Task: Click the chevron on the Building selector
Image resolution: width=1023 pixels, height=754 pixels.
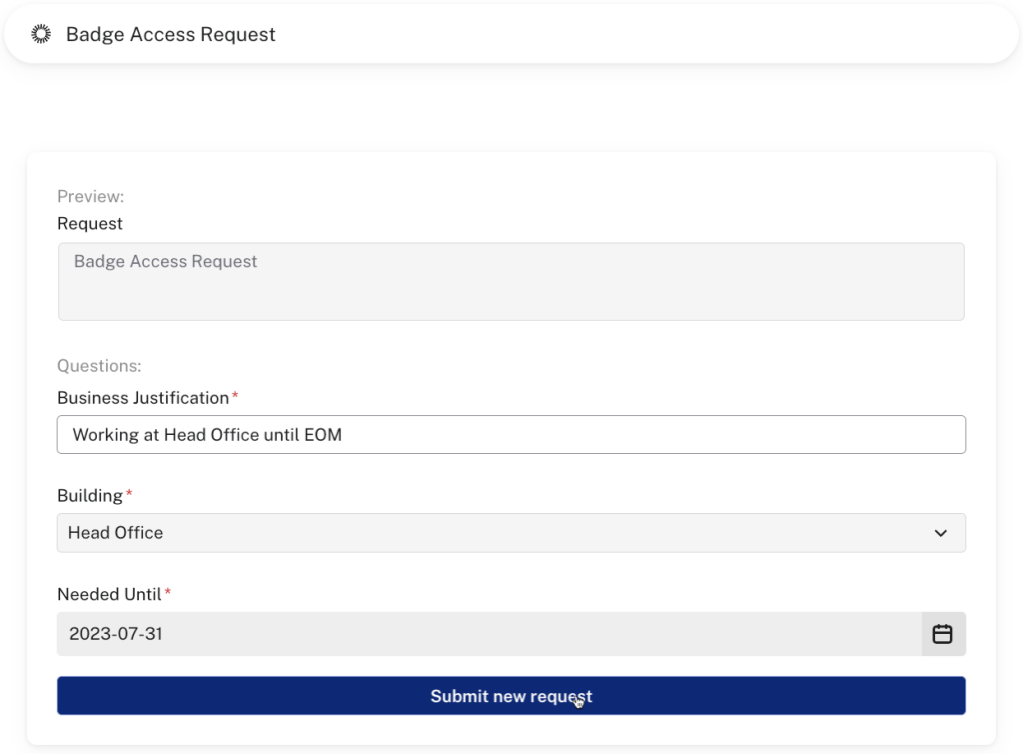Action: pyautogui.click(x=940, y=533)
